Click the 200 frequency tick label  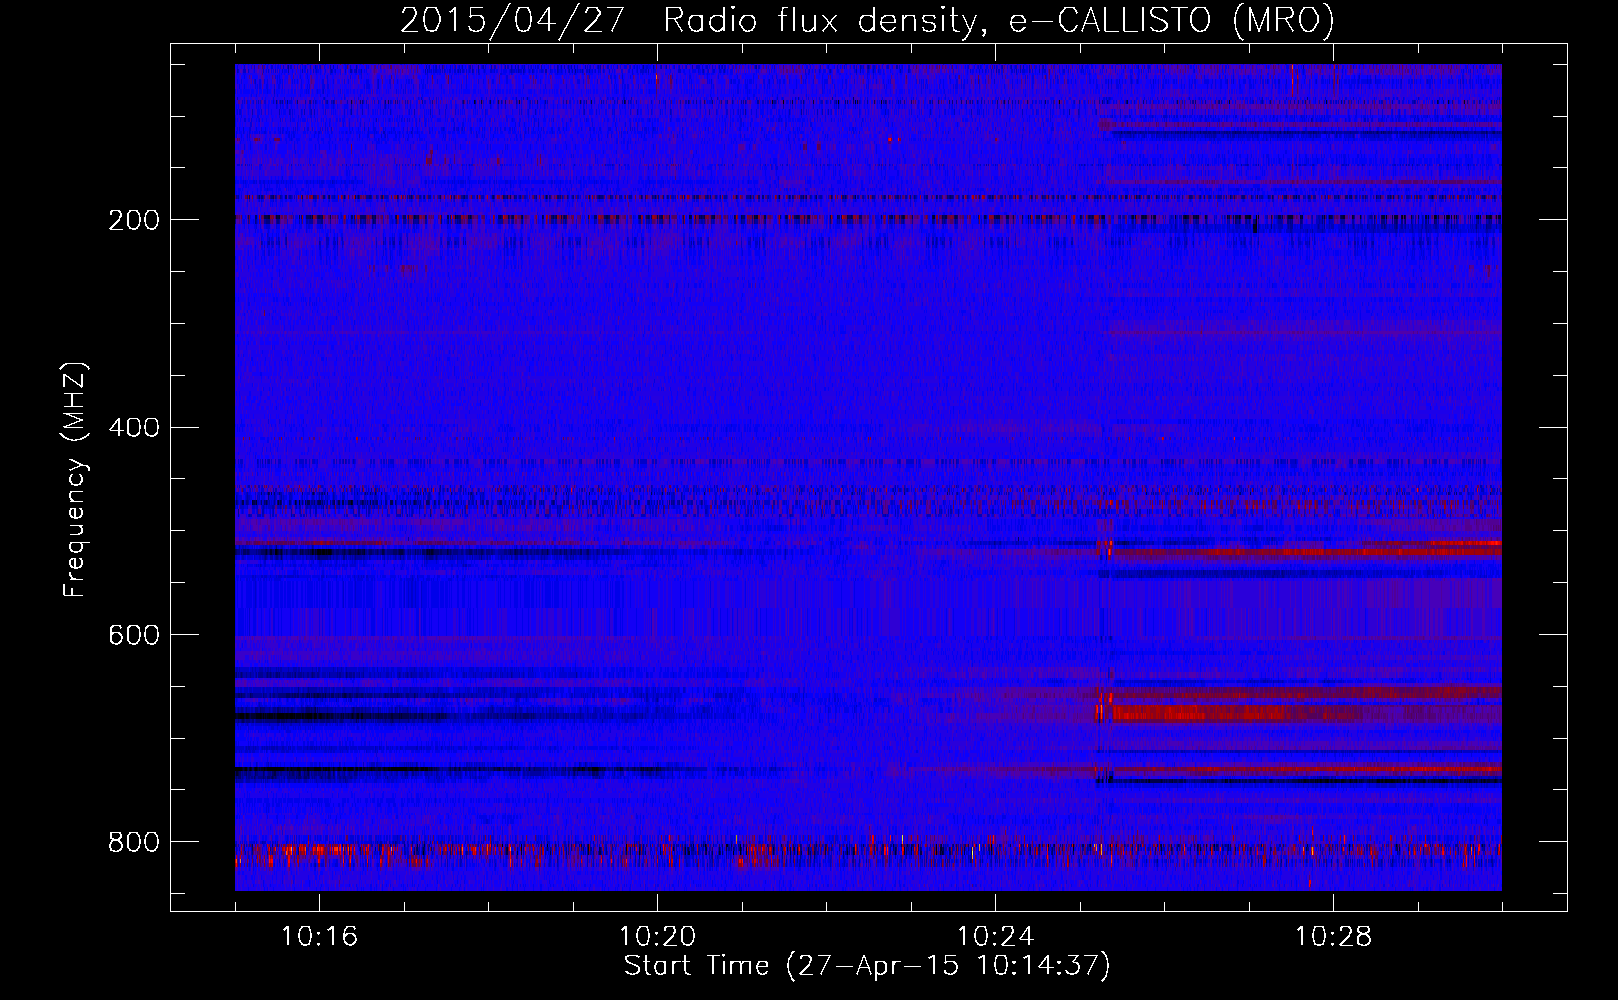(x=133, y=220)
